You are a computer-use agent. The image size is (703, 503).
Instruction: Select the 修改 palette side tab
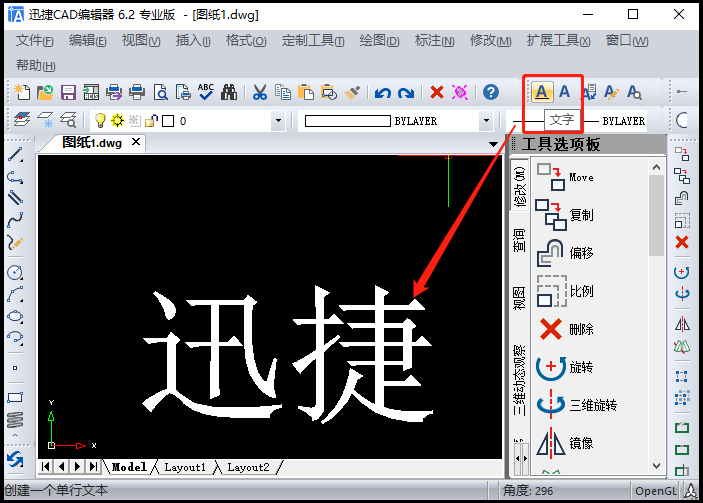pos(519,186)
